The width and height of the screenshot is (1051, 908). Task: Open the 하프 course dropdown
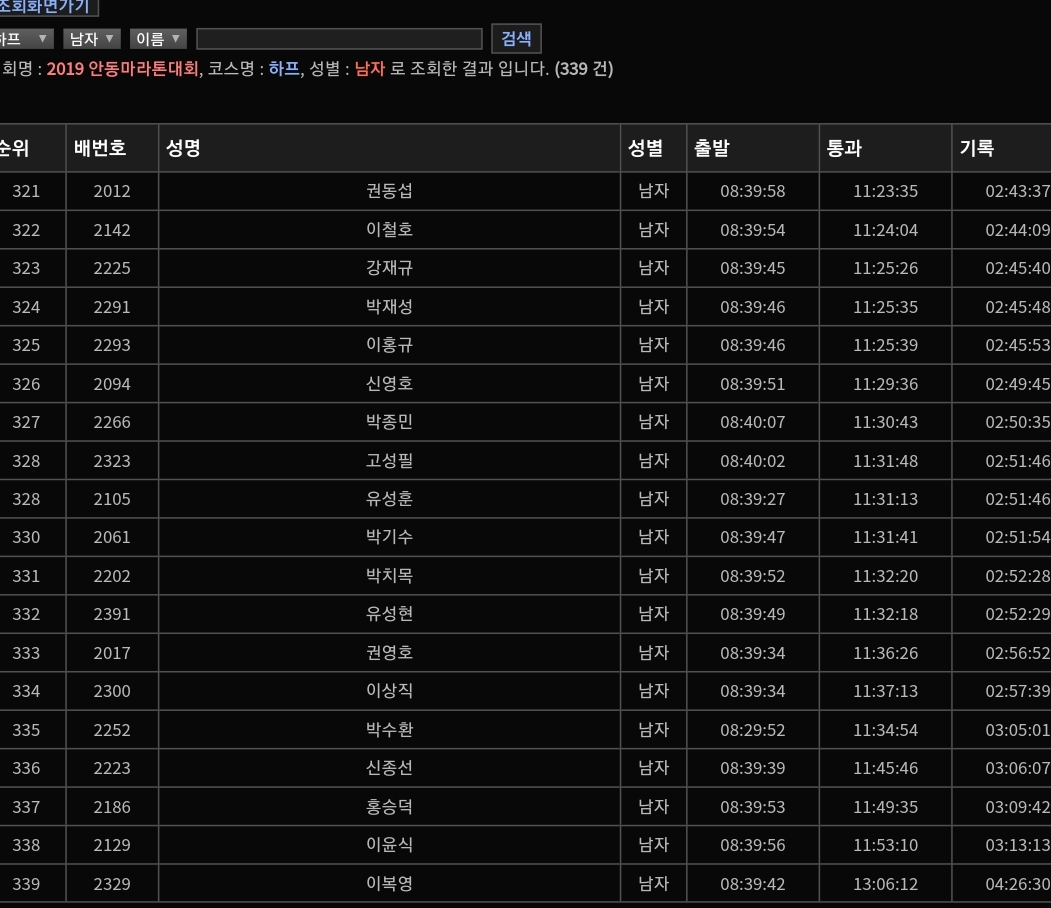25,39
